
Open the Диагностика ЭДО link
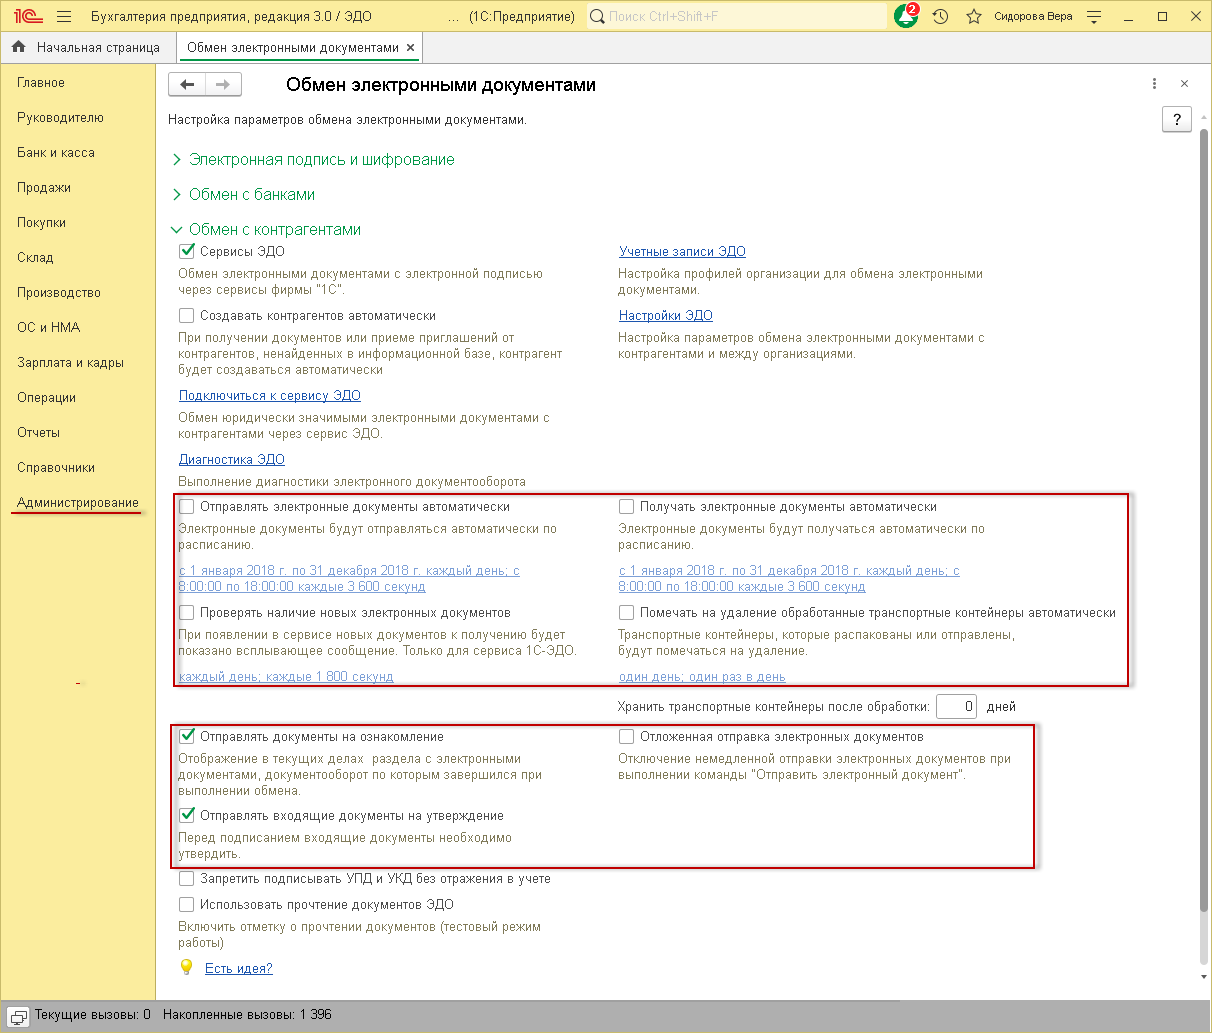pyautogui.click(x=232, y=459)
